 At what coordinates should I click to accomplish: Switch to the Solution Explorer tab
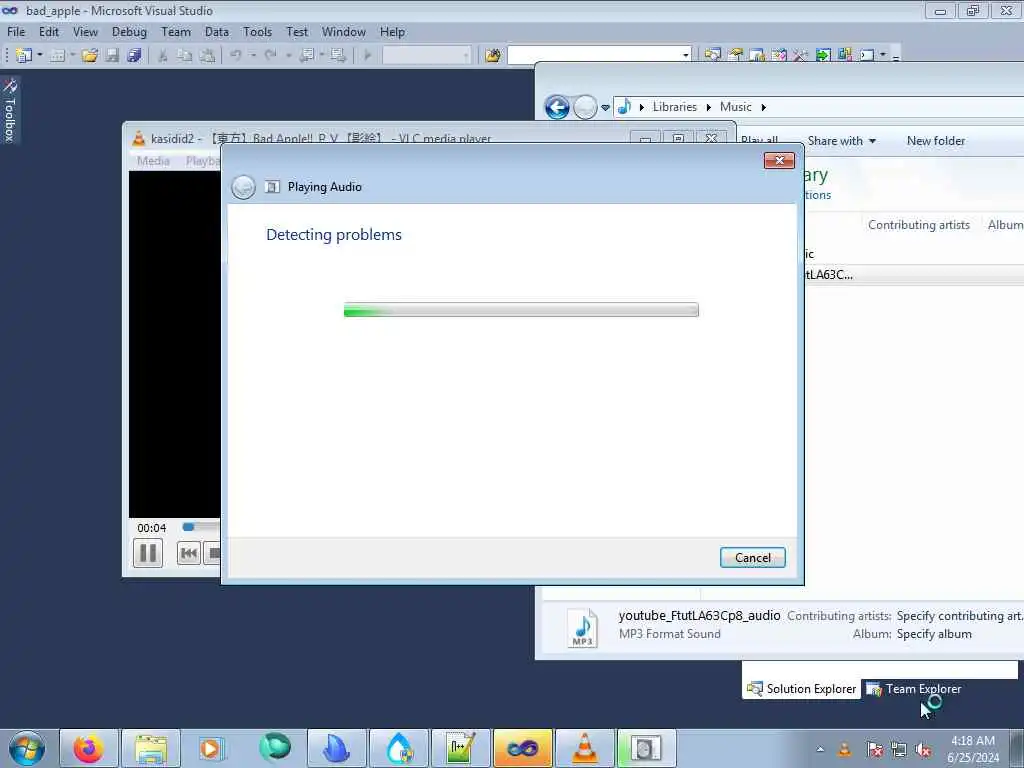click(x=801, y=689)
